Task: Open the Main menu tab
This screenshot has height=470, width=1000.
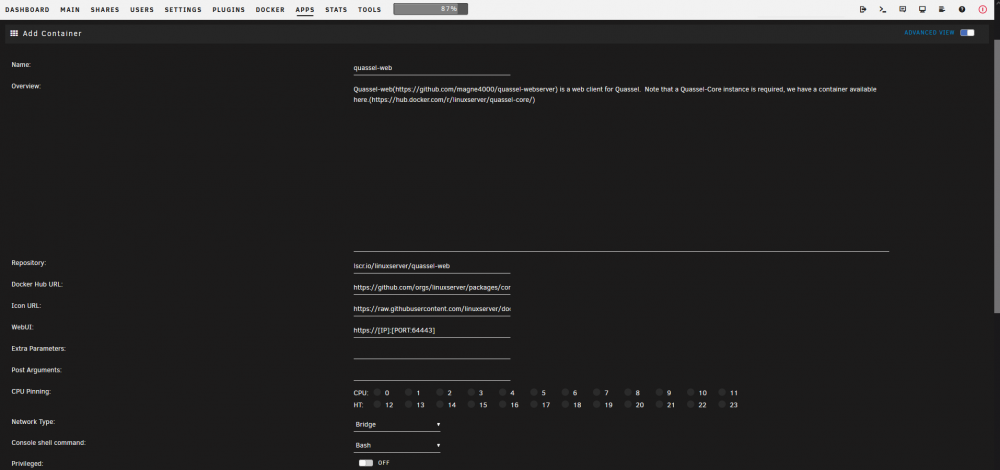Action: click(x=70, y=10)
